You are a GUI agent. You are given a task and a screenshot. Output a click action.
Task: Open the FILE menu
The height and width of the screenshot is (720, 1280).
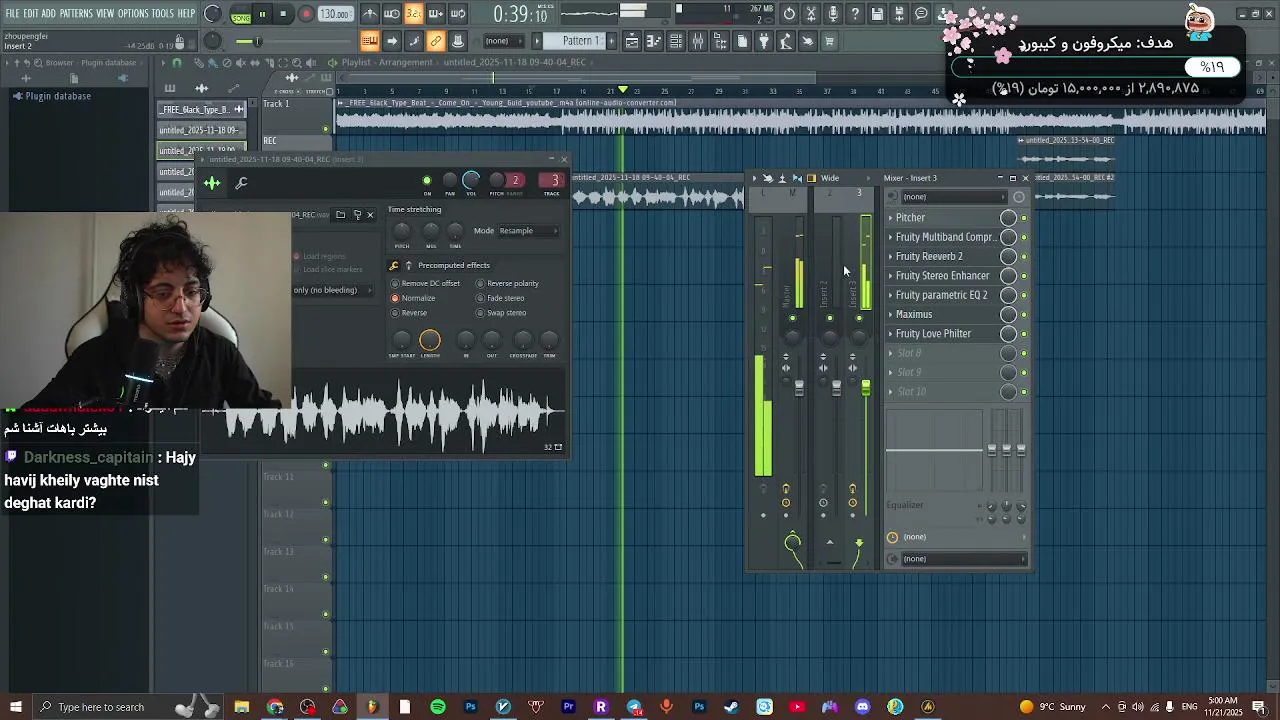pos(13,14)
